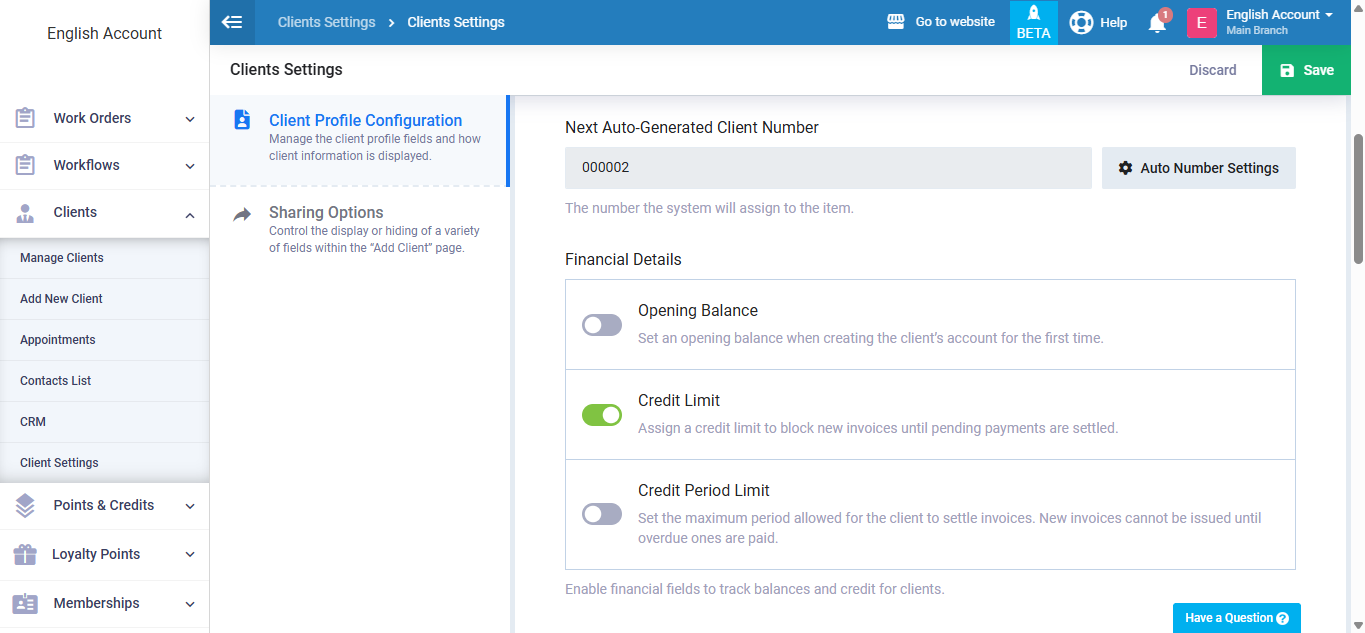Click the back arrow collapse menu icon
The width and height of the screenshot is (1365, 633).
point(232,22)
